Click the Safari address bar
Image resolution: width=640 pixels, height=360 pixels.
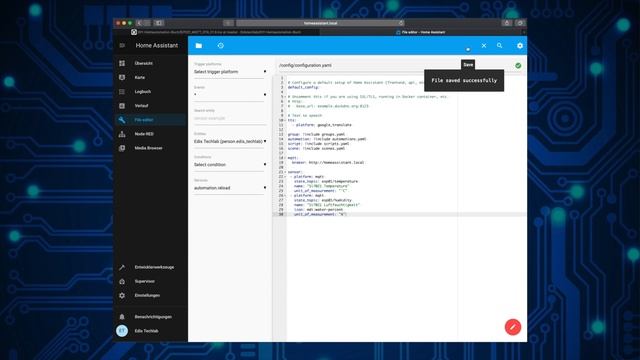[320, 23]
